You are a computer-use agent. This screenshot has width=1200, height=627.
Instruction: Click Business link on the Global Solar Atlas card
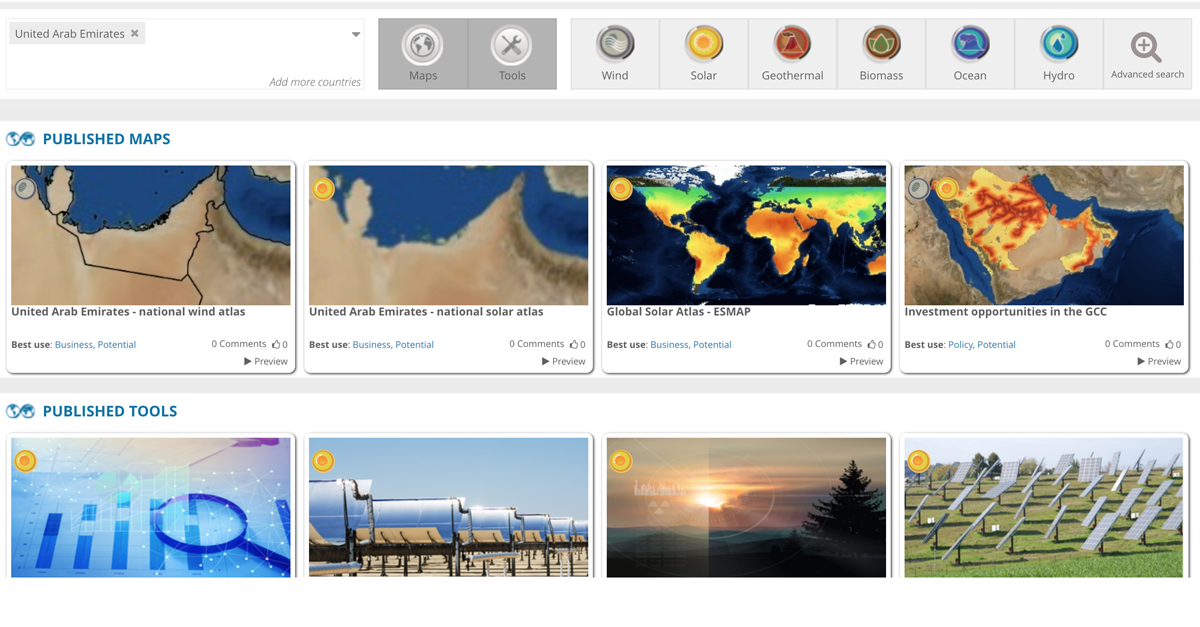click(669, 345)
